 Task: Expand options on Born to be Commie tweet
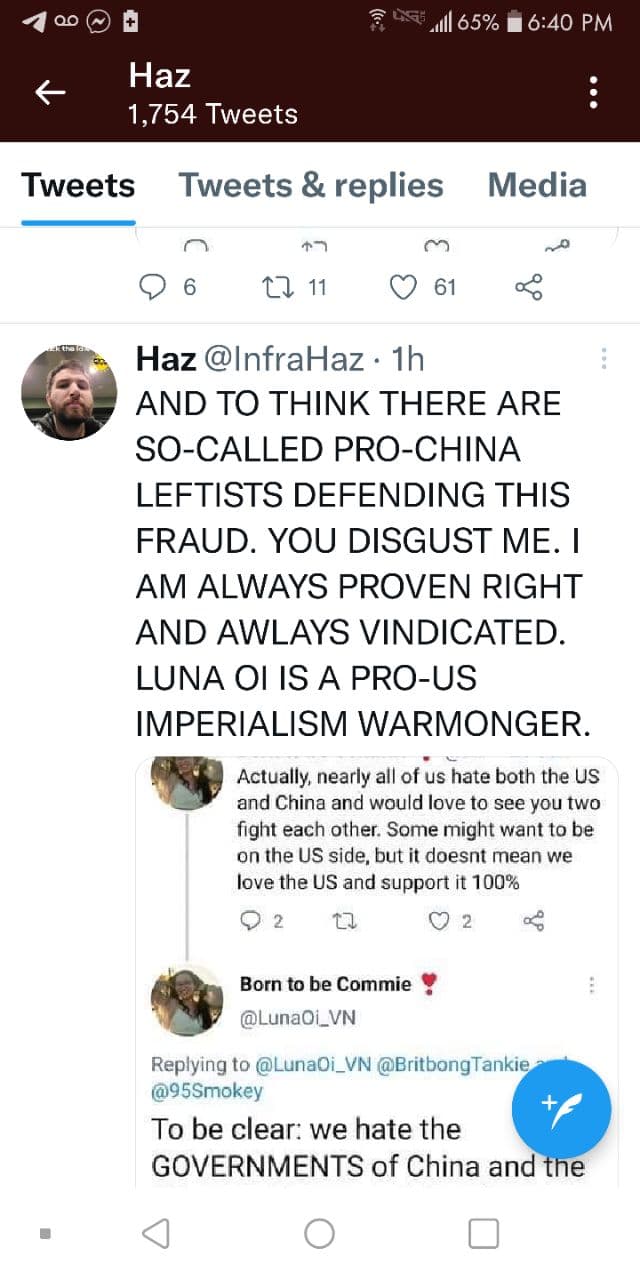tap(592, 985)
